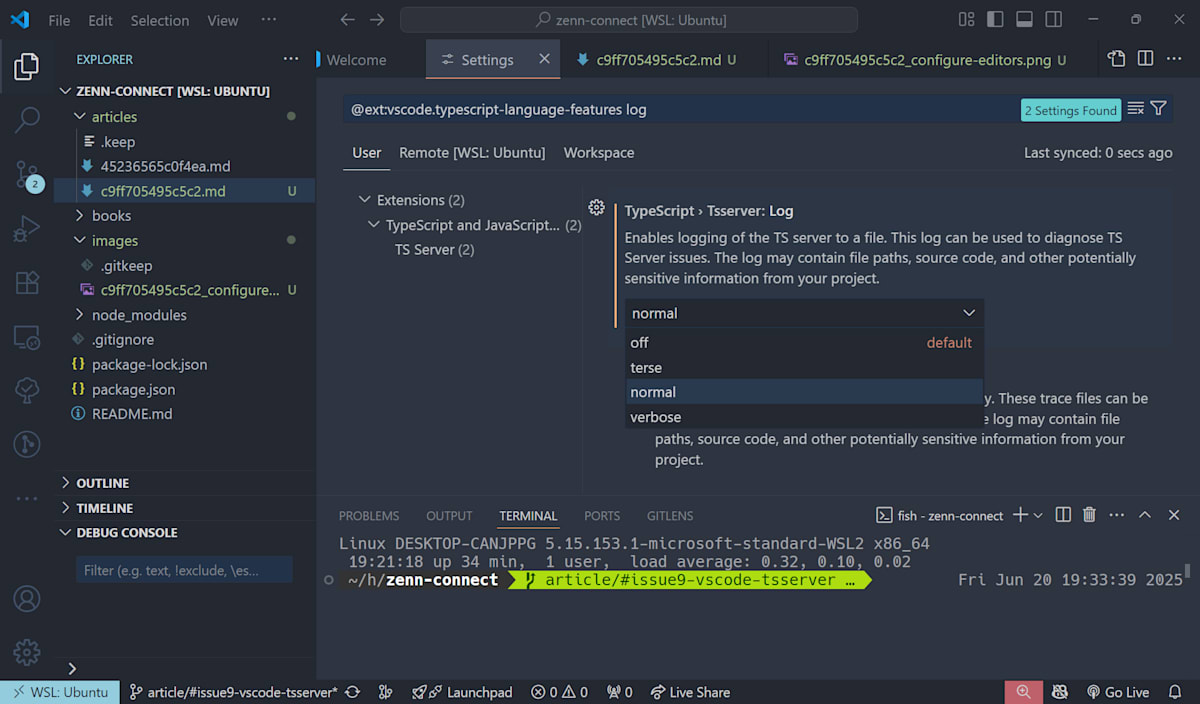Open the Explorer view in activity bar
The image size is (1200, 704).
pos(27,67)
